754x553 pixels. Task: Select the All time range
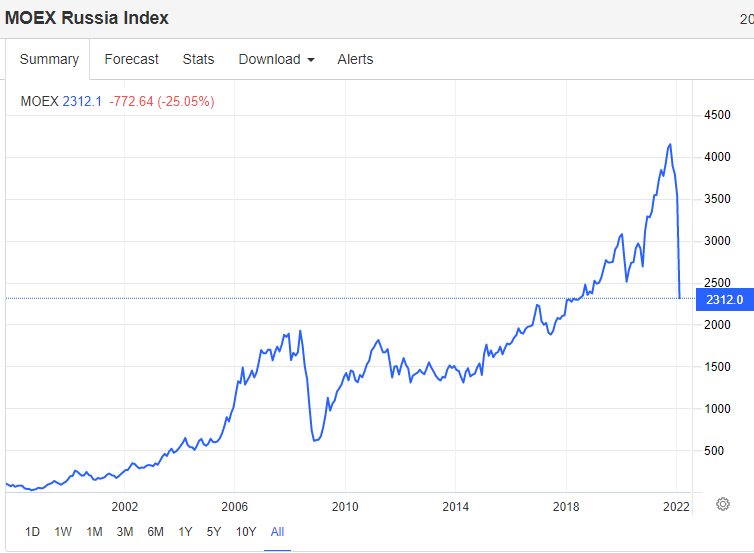click(x=277, y=532)
